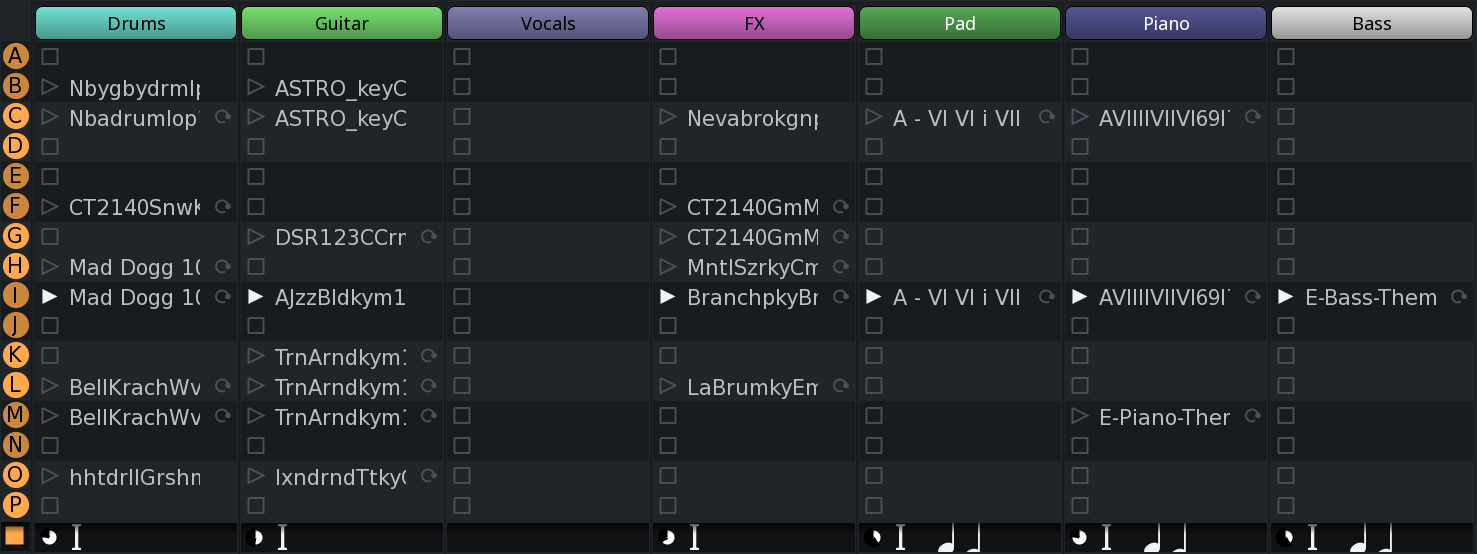Image resolution: width=1477 pixels, height=554 pixels.
Task: Trigger cue F
Action: pos(15,206)
